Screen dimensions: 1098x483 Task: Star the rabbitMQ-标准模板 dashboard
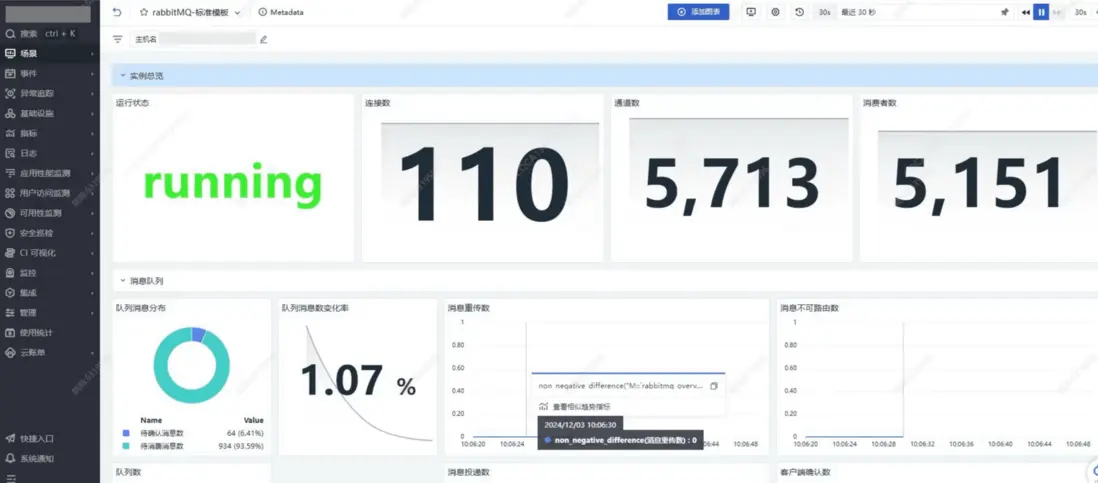coord(144,12)
